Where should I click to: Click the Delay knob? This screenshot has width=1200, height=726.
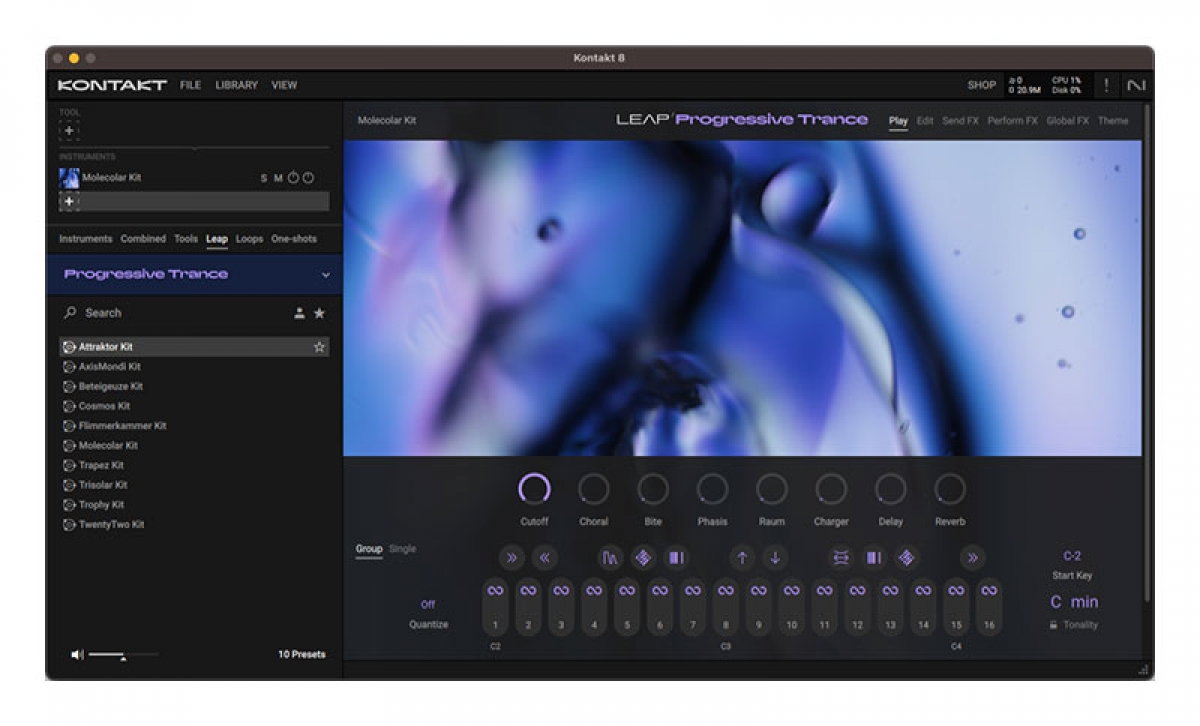(890, 489)
